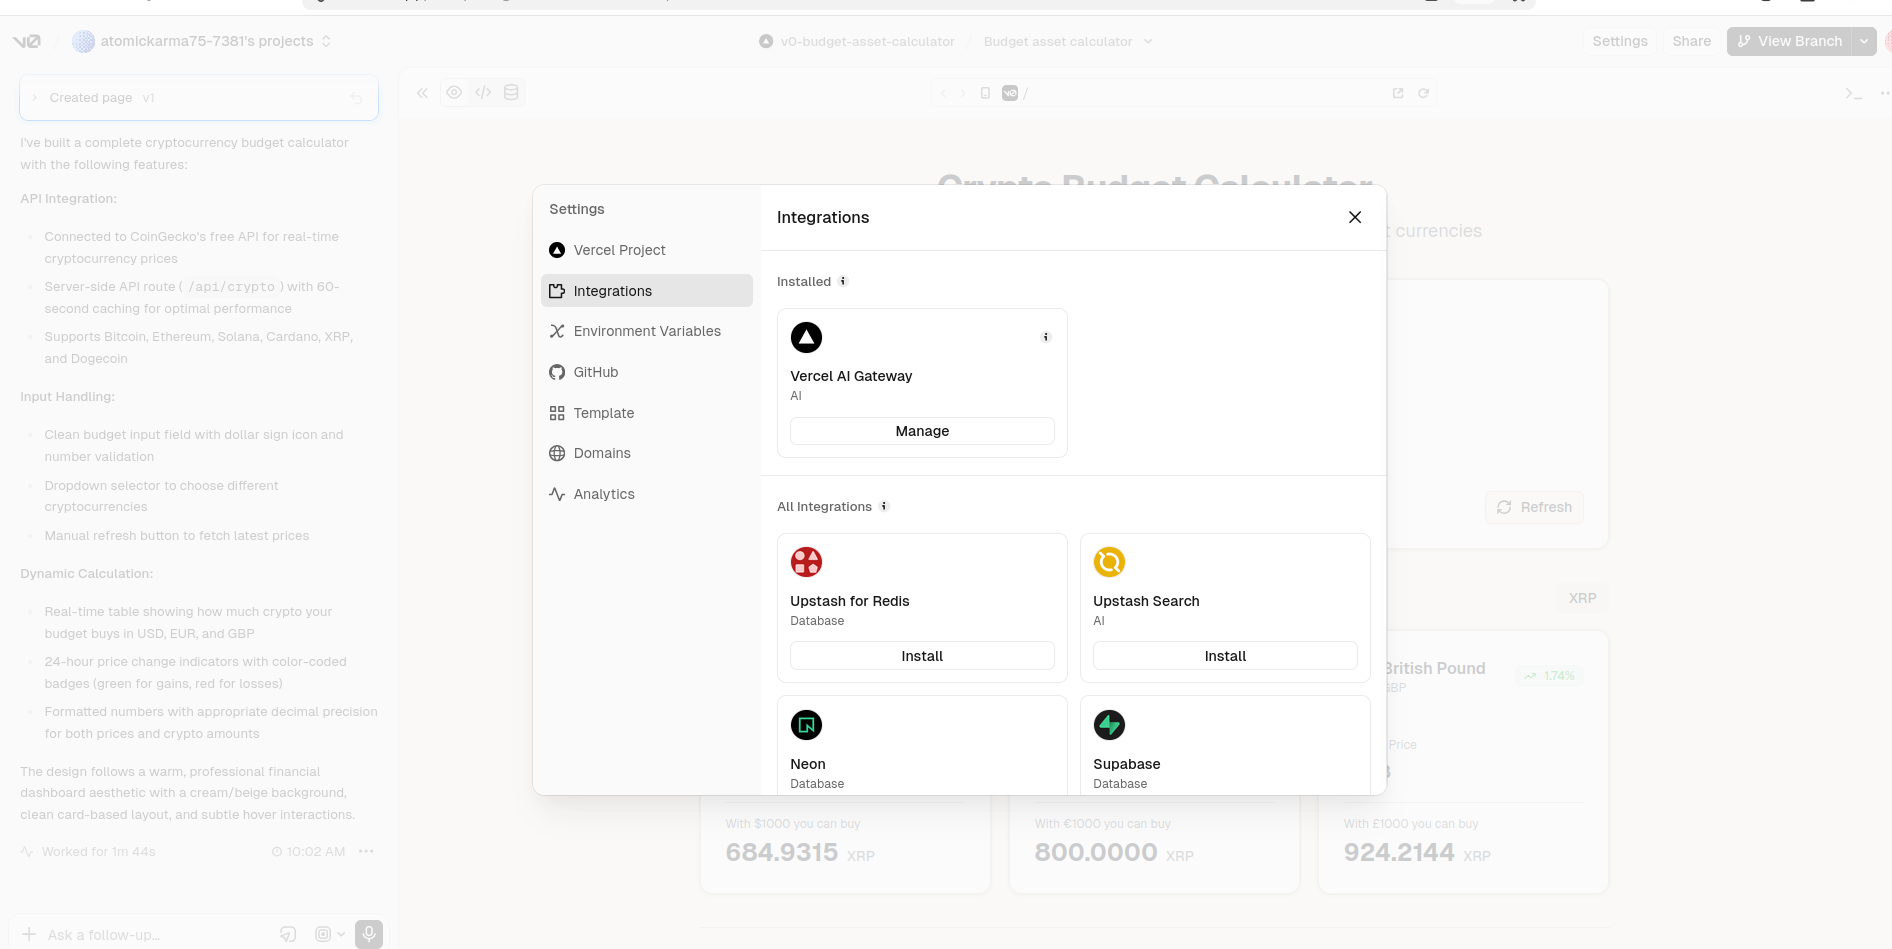Expand the View Branch dropdown arrow

(x=1864, y=41)
